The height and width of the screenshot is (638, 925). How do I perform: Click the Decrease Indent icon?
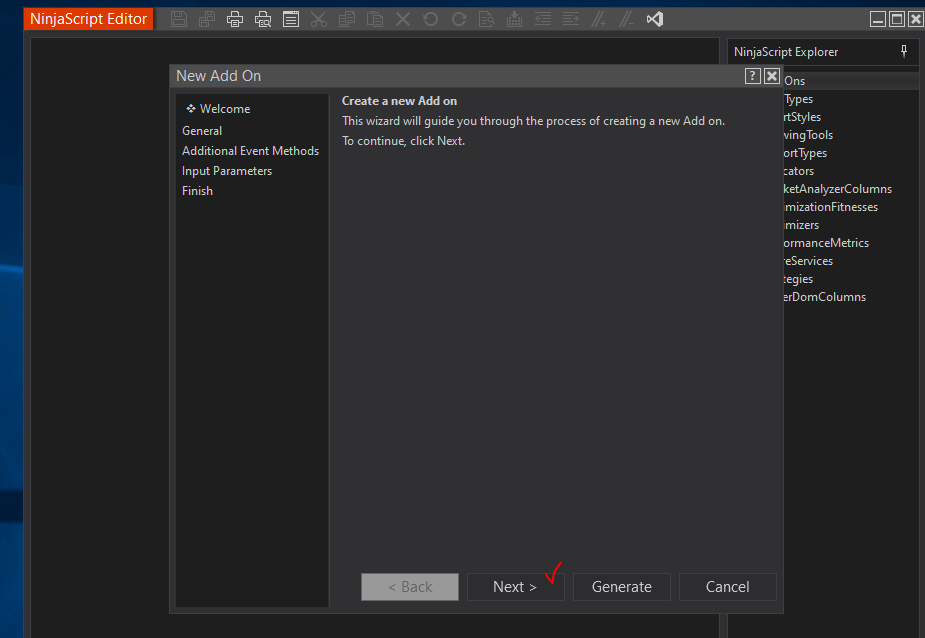point(543,19)
